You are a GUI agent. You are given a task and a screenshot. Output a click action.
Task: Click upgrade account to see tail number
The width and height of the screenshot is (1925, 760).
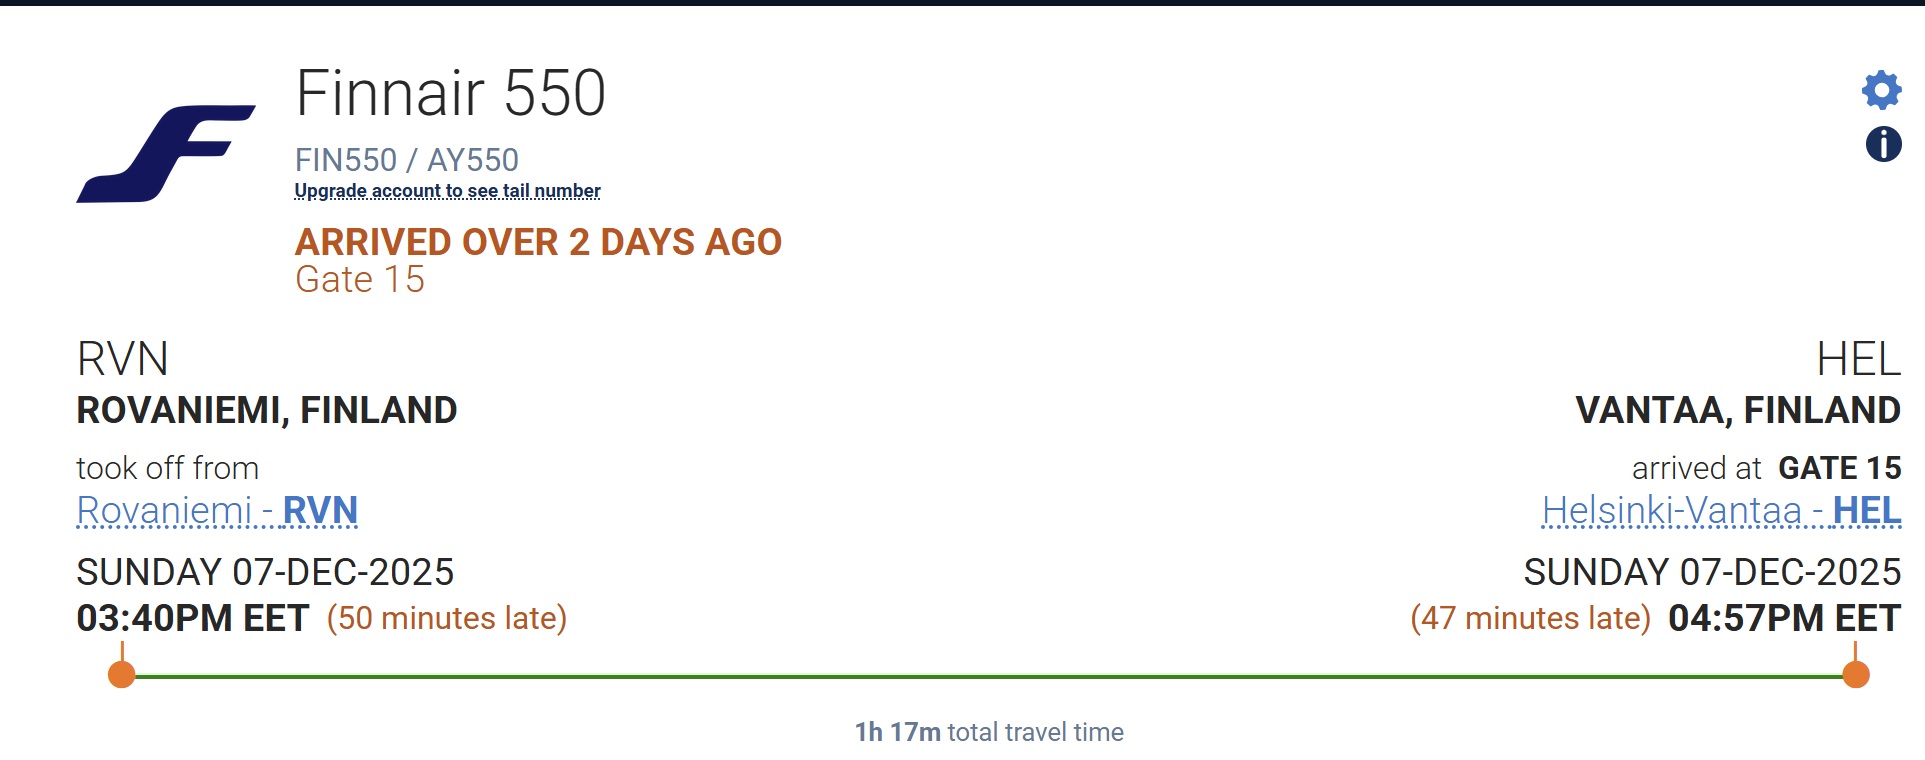click(447, 191)
